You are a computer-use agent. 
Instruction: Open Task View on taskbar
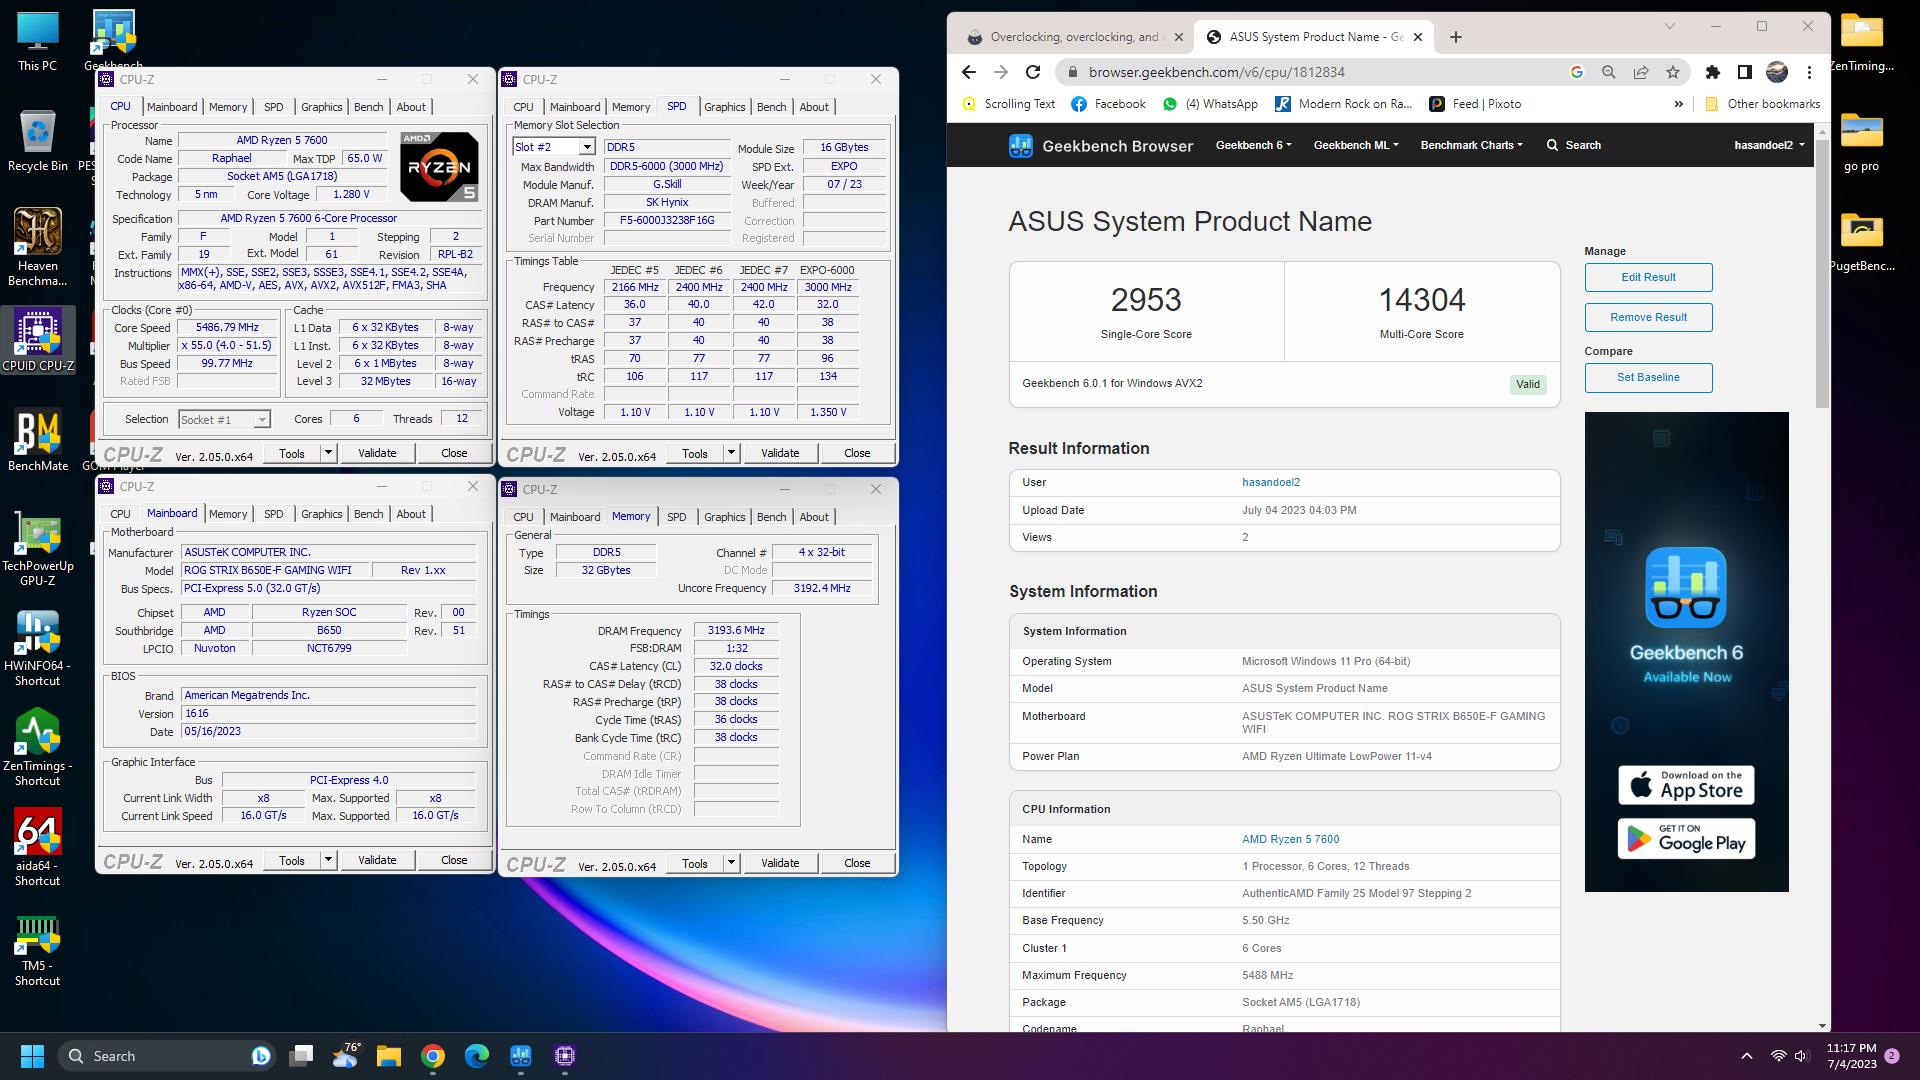pyautogui.click(x=301, y=1056)
